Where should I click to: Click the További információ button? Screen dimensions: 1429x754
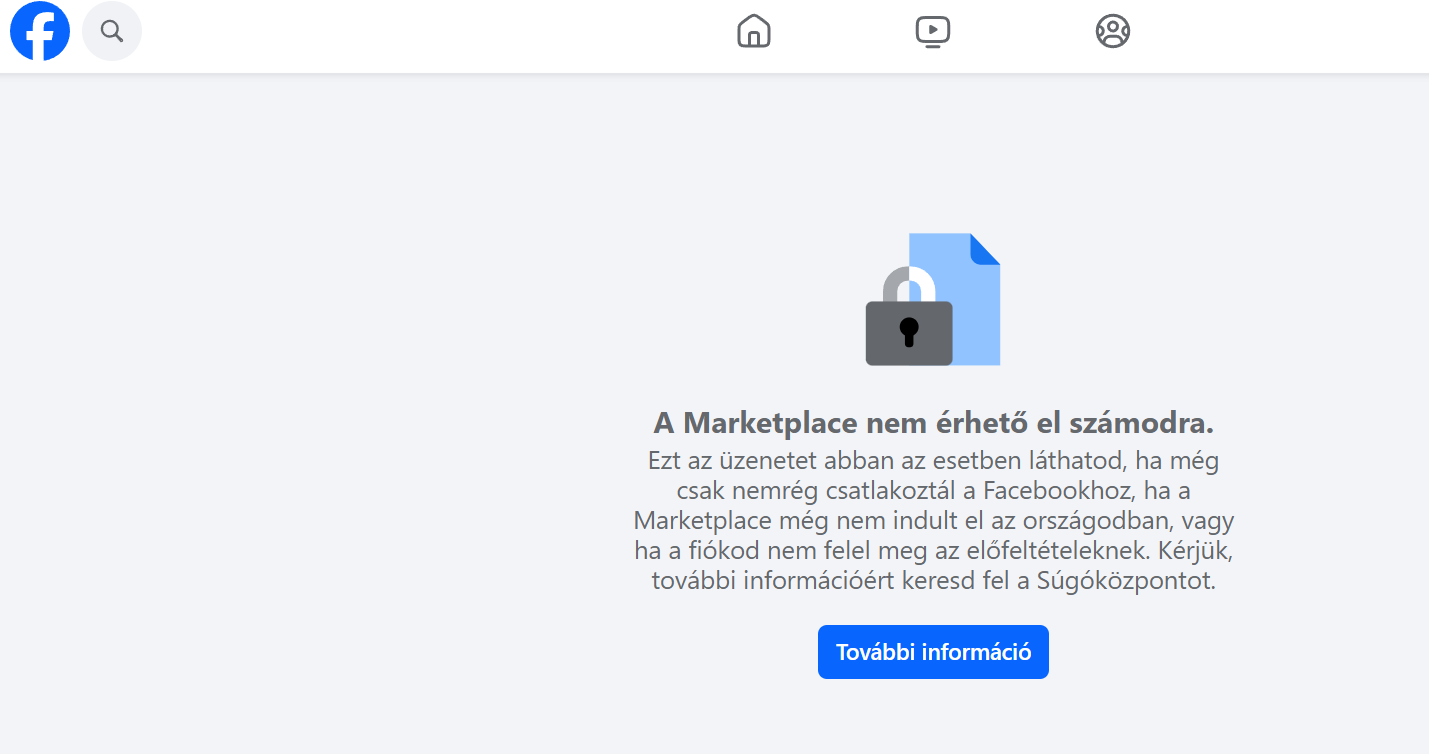point(933,652)
